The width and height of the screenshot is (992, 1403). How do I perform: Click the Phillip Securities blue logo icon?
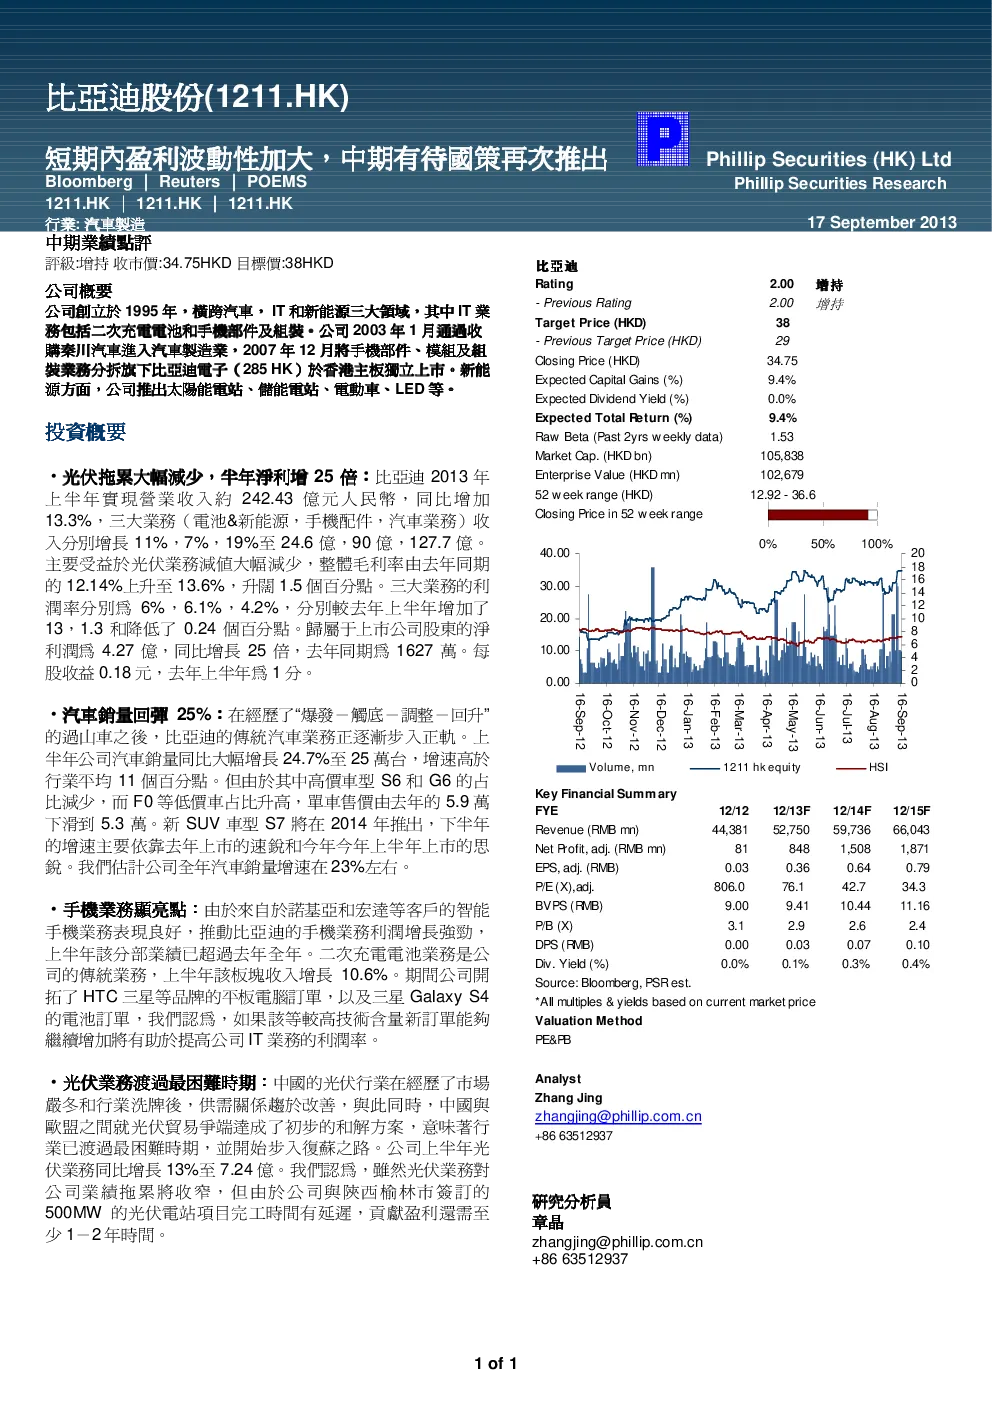click(663, 138)
